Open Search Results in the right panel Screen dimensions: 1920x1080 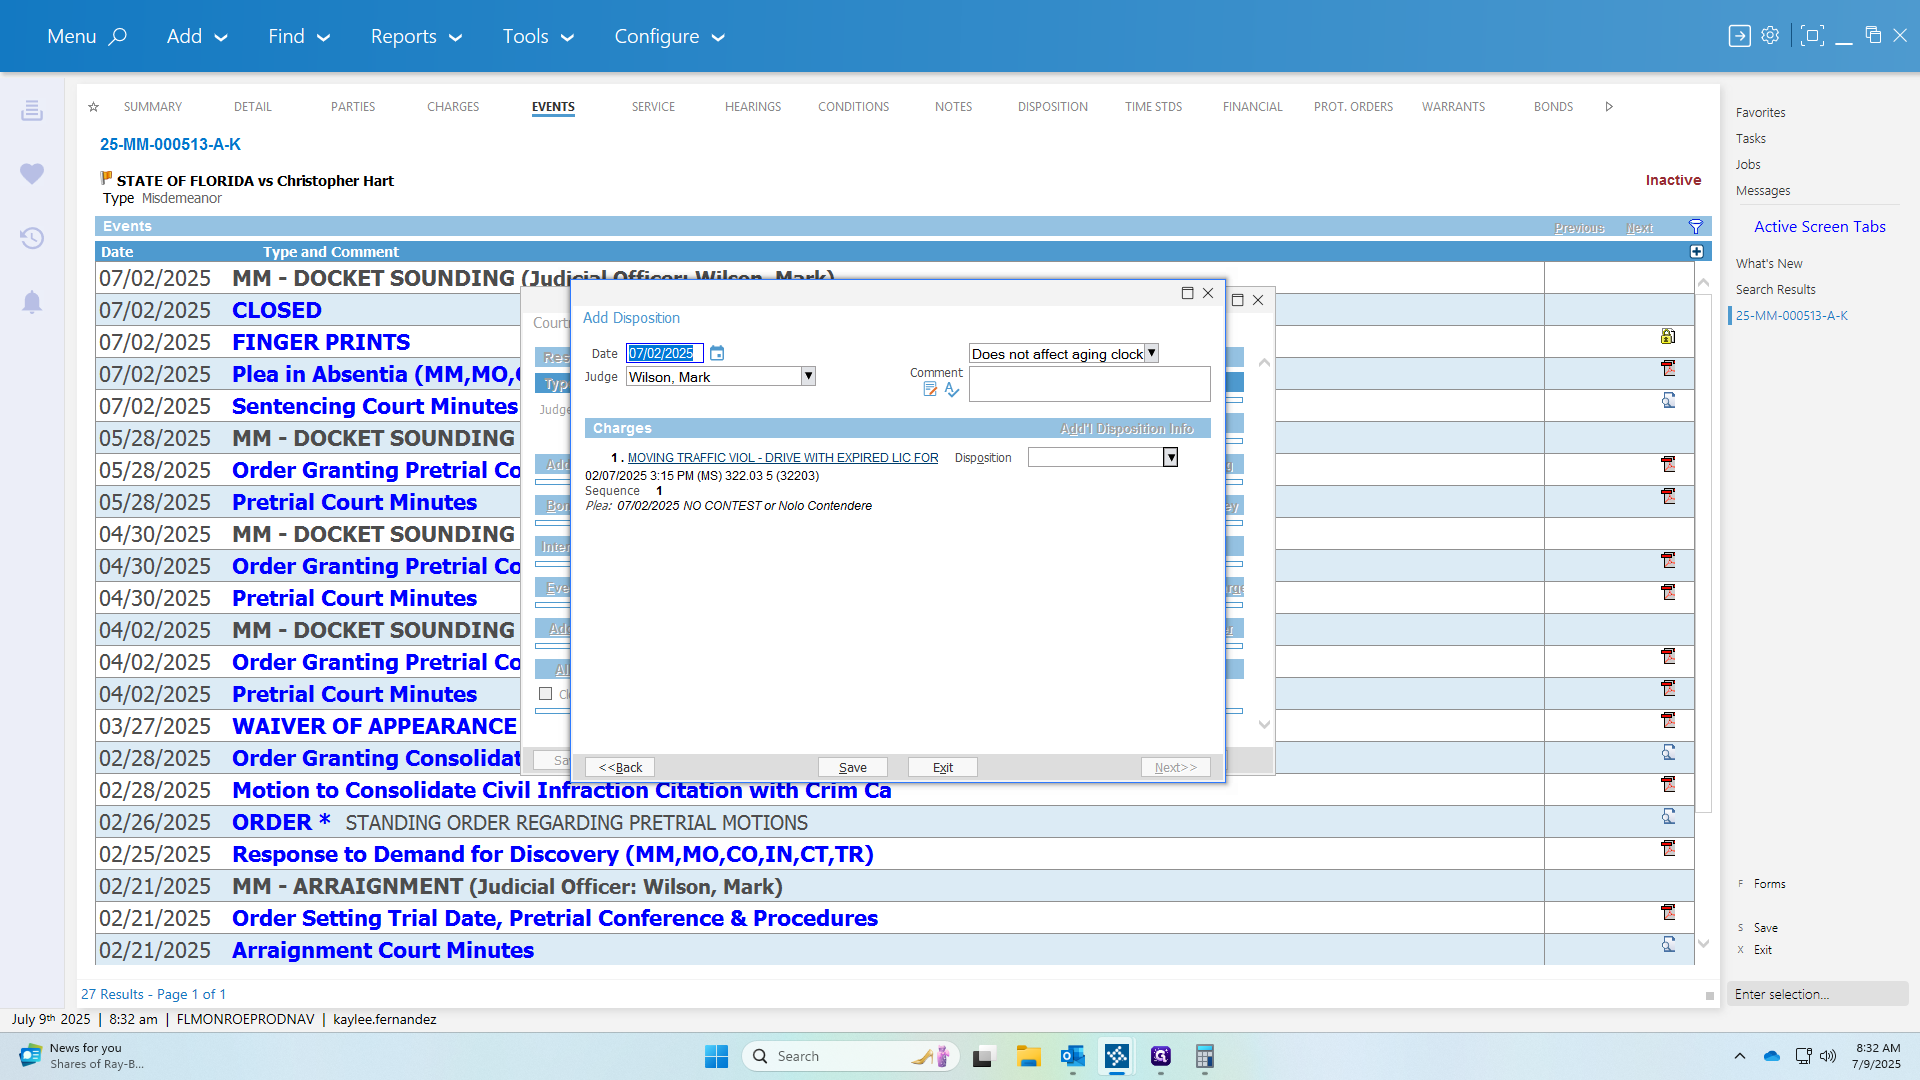[1775, 290]
